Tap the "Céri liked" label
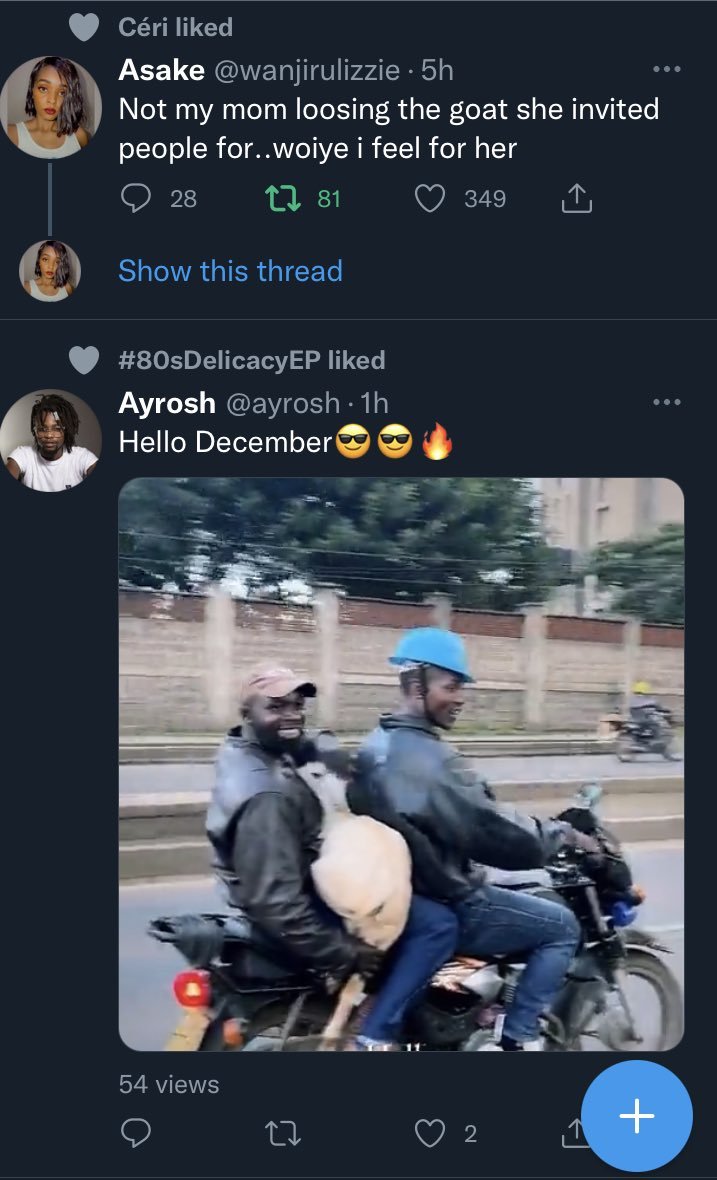Image resolution: width=717 pixels, height=1180 pixels. pyautogui.click(x=175, y=27)
